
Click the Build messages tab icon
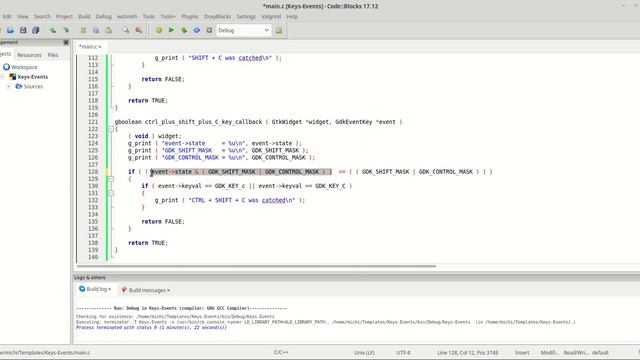pos(124,290)
